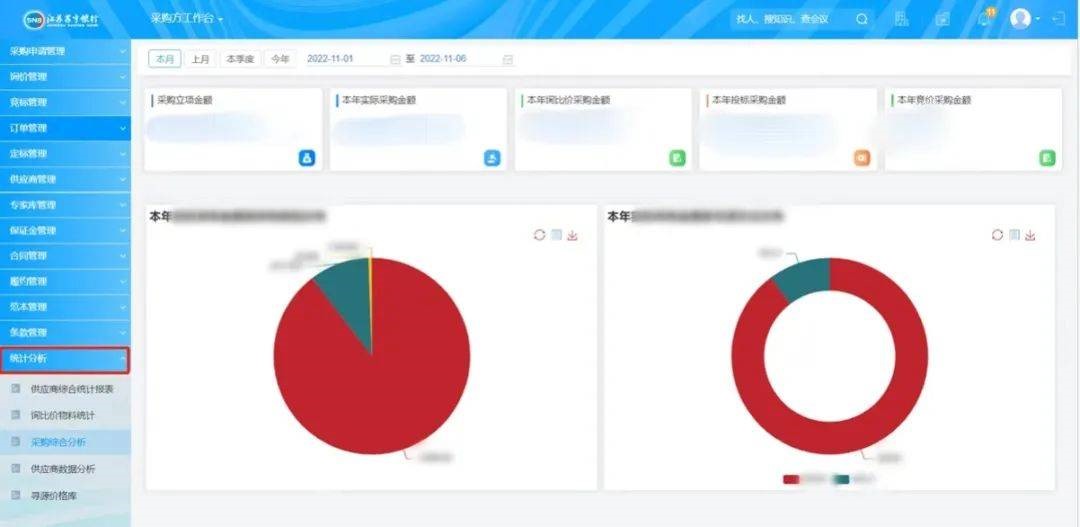Screen dimensions: 1080x527
Task: Open 供应商综合统计报表 submenu item
Action: pyautogui.click(x=72, y=388)
